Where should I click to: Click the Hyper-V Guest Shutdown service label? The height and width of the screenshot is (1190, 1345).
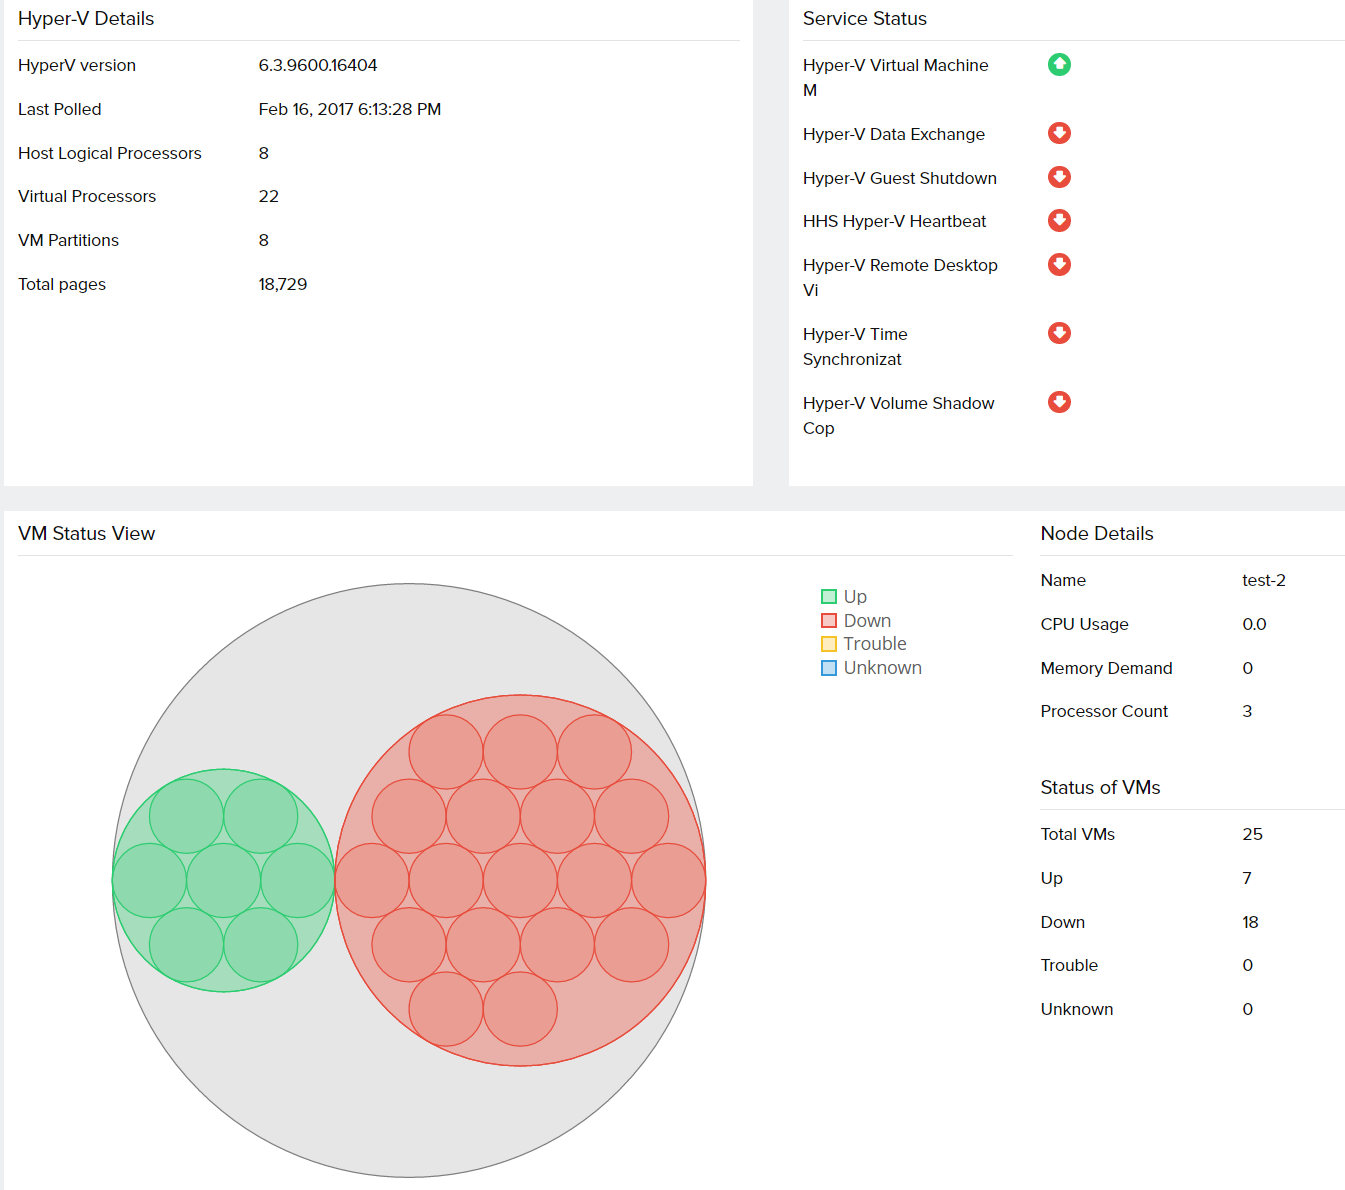[899, 178]
